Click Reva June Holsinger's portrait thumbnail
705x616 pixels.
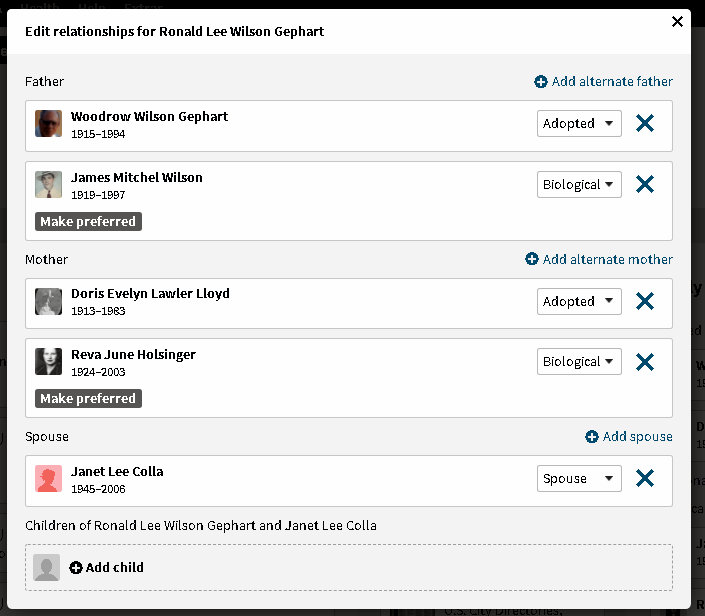(48, 362)
